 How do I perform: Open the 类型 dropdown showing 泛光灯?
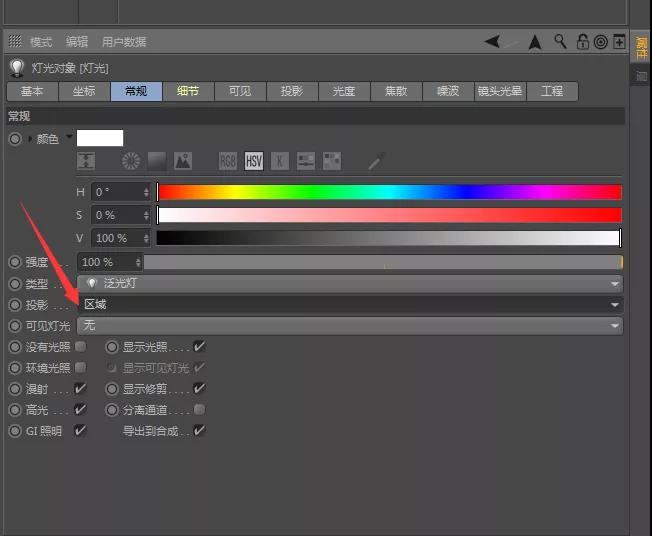tap(350, 283)
